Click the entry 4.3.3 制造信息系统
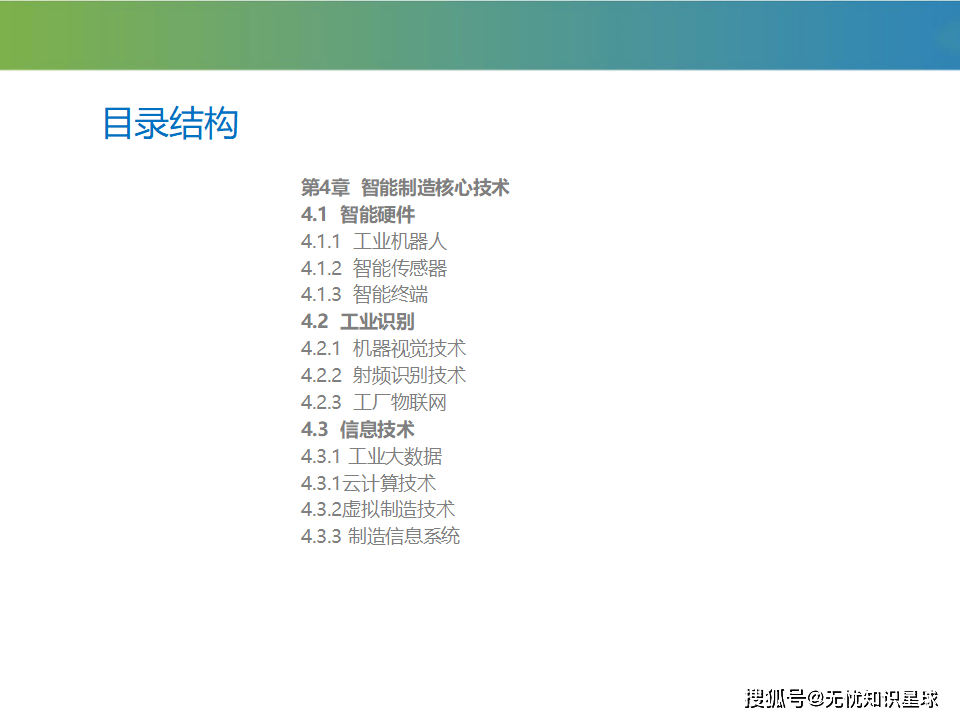This screenshot has width=960, height=720. coord(380,536)
